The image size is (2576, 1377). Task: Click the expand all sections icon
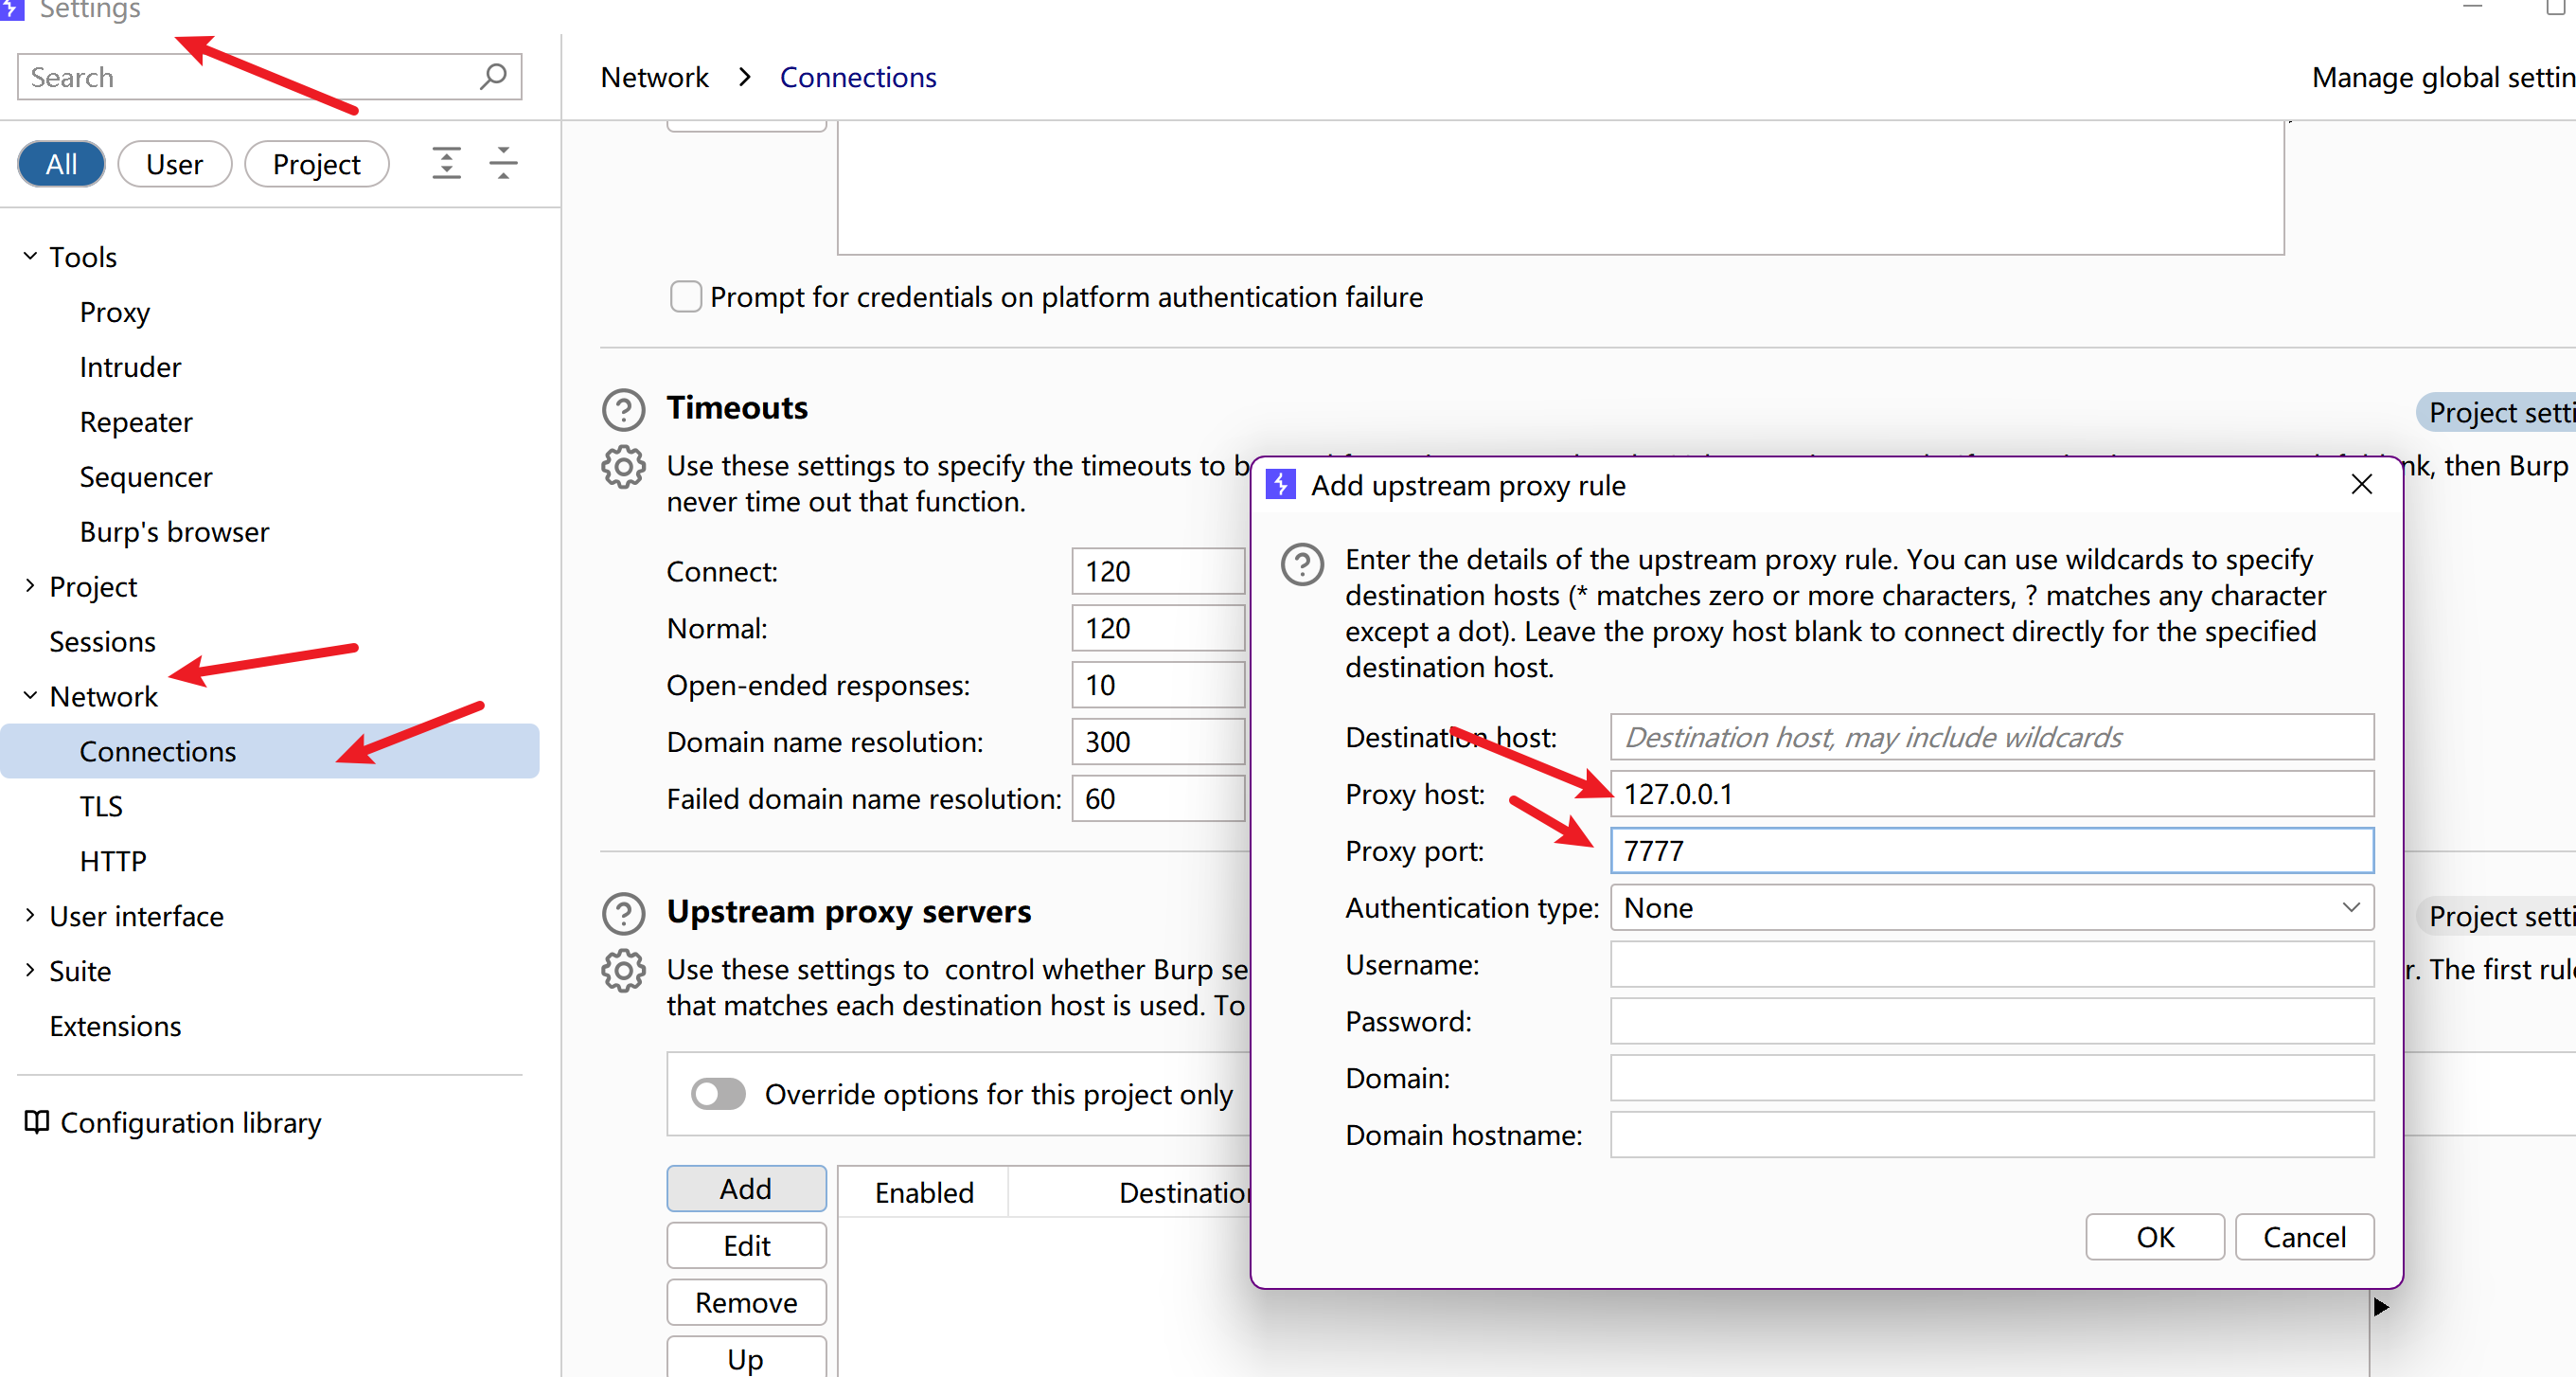[x=446, y=163]
